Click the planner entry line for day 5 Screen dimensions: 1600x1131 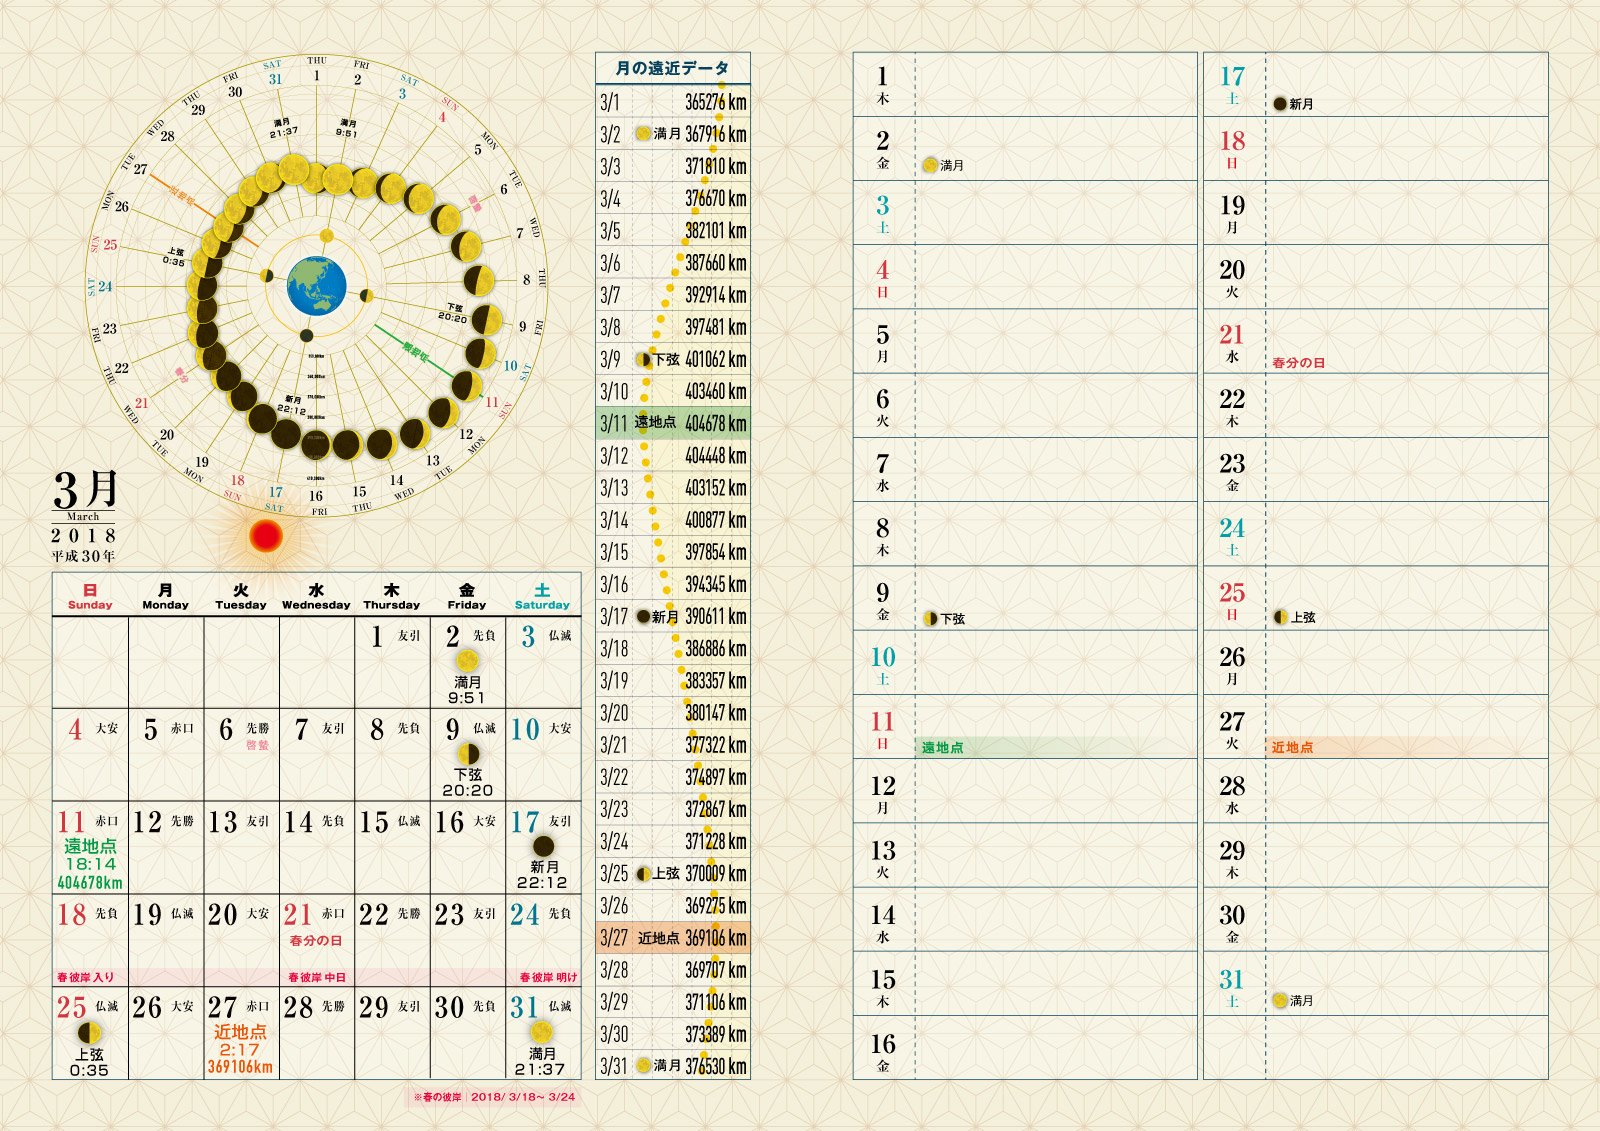tap(1055, 342)
